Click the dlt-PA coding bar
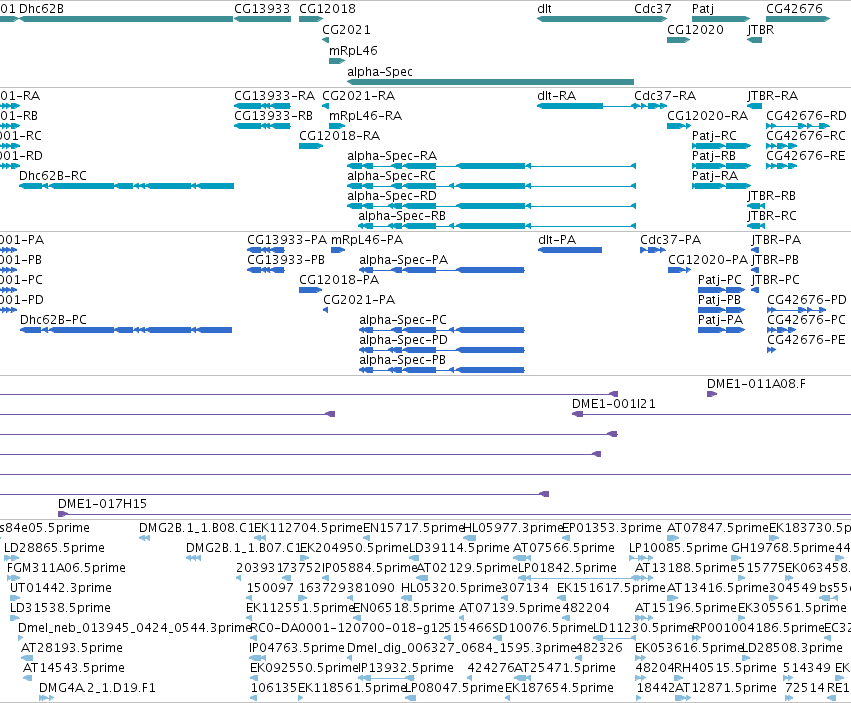851x703 pixels. click(x=570, y=250)
